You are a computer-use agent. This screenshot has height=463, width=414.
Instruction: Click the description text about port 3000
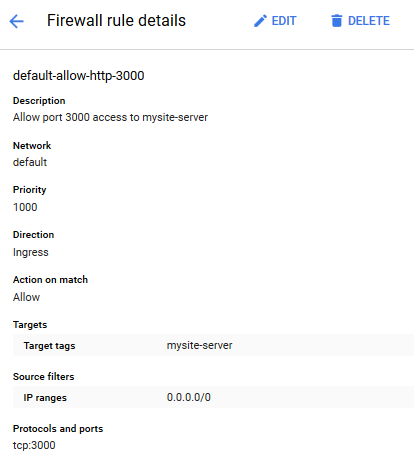coord(110,117)
